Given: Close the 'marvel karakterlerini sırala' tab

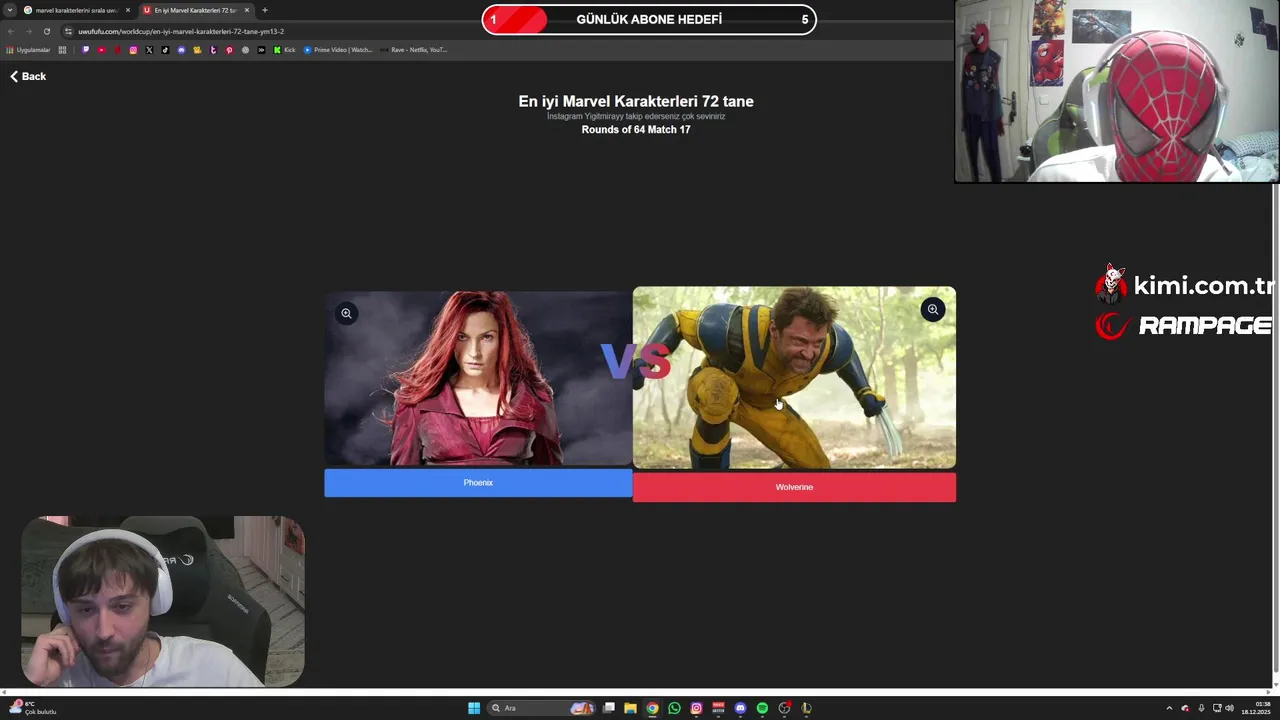Looking at the screenshot, I should pos(128,10).
